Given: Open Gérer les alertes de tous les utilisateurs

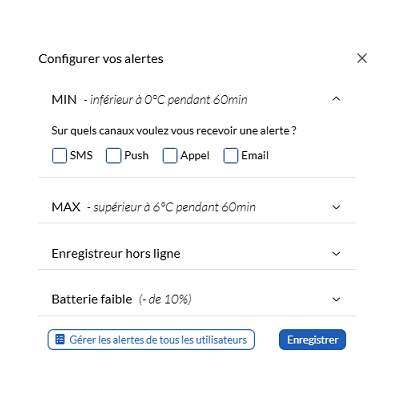Looking at the screenshot, I should (x=151, y=340).
